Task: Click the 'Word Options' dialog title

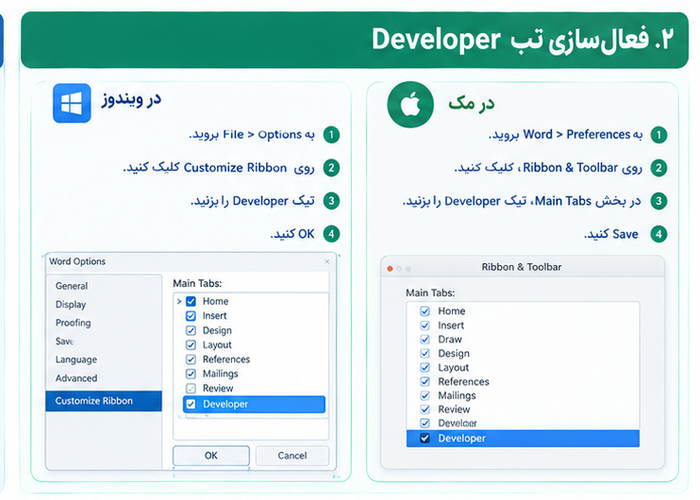Action: (x=77, y=262)
